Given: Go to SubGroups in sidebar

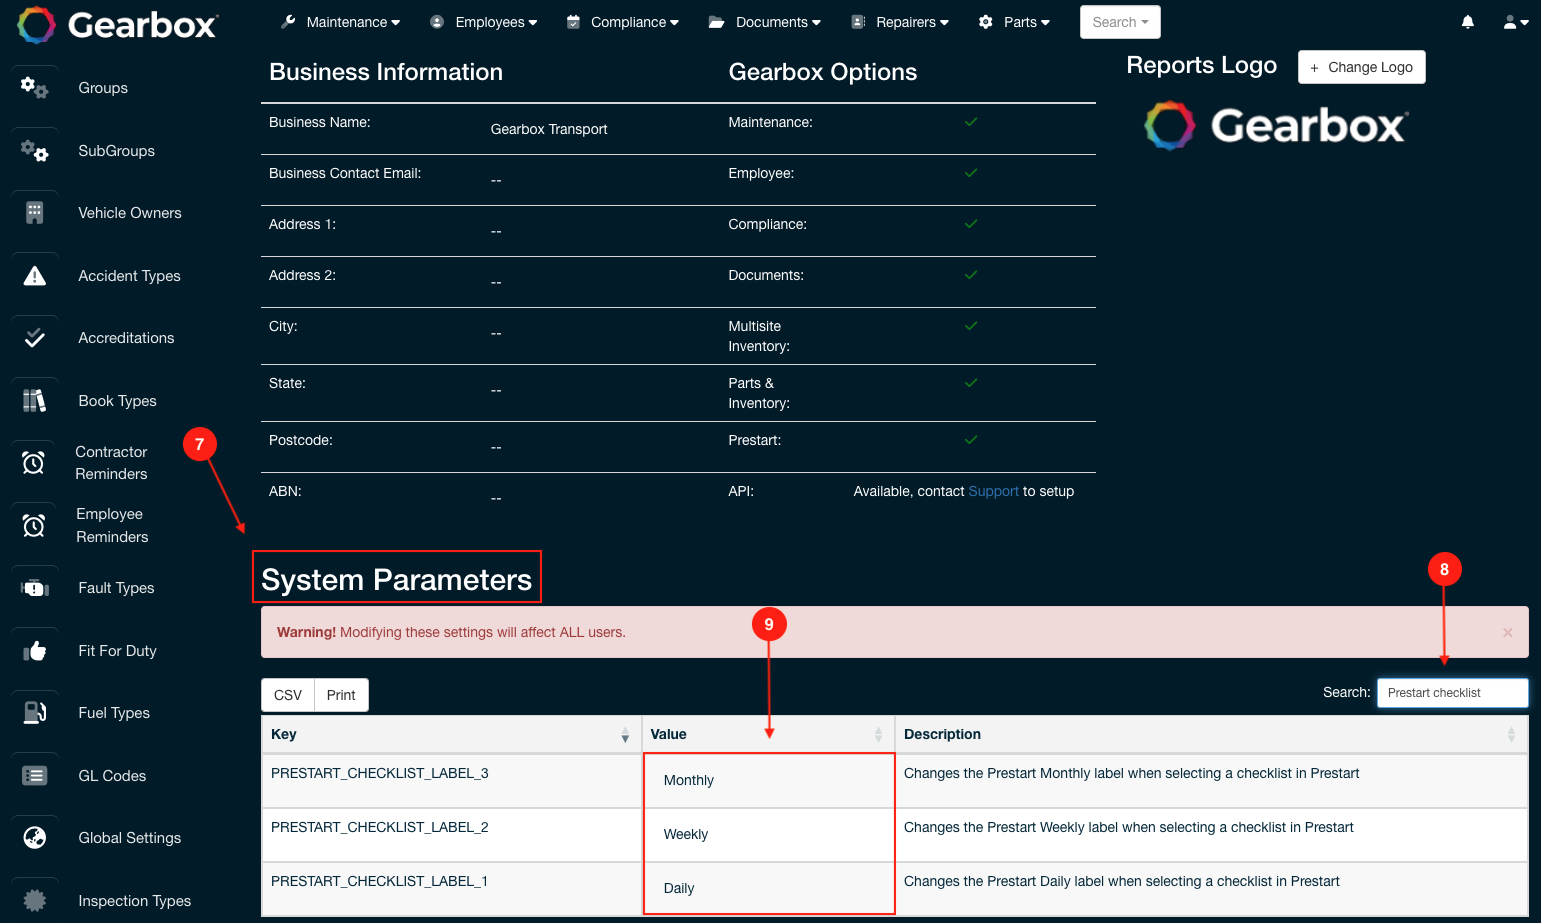Looking at the screenshot, I should [x=117, y=151].
